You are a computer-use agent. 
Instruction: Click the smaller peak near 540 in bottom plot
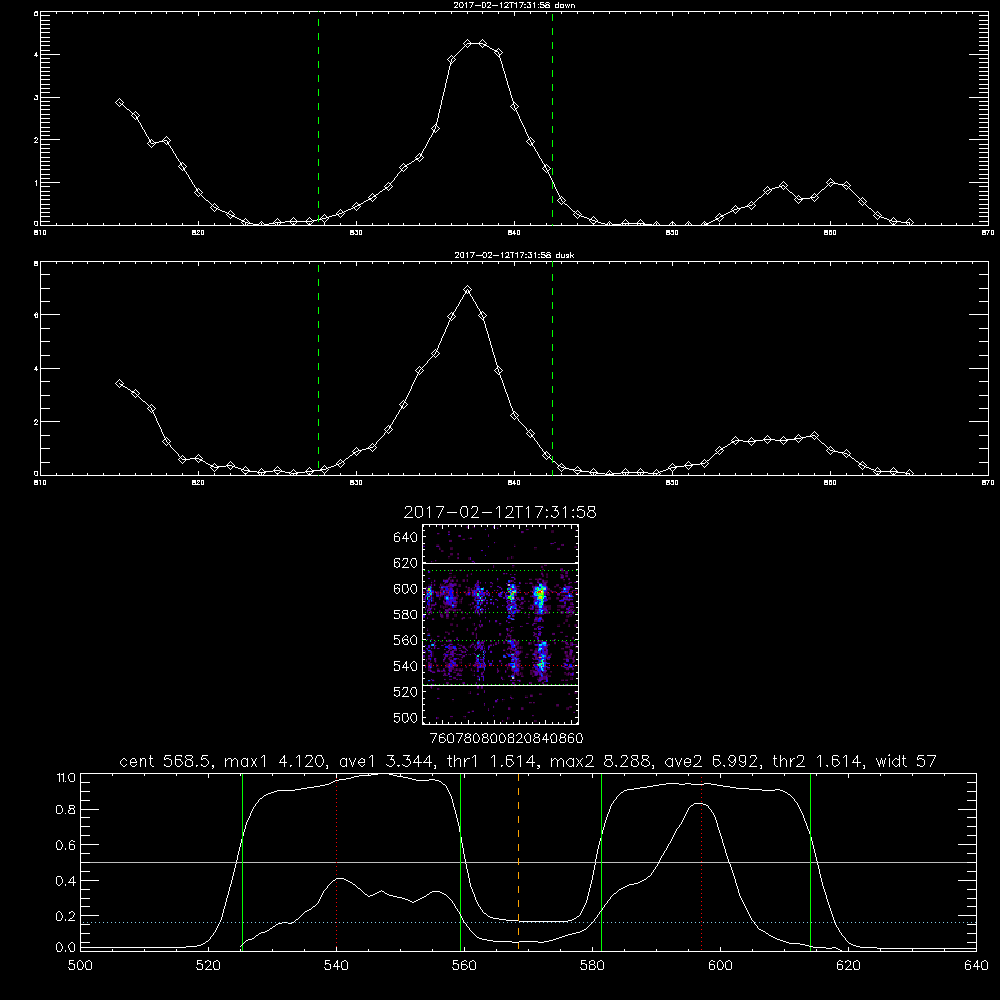(x=340, y=879)
